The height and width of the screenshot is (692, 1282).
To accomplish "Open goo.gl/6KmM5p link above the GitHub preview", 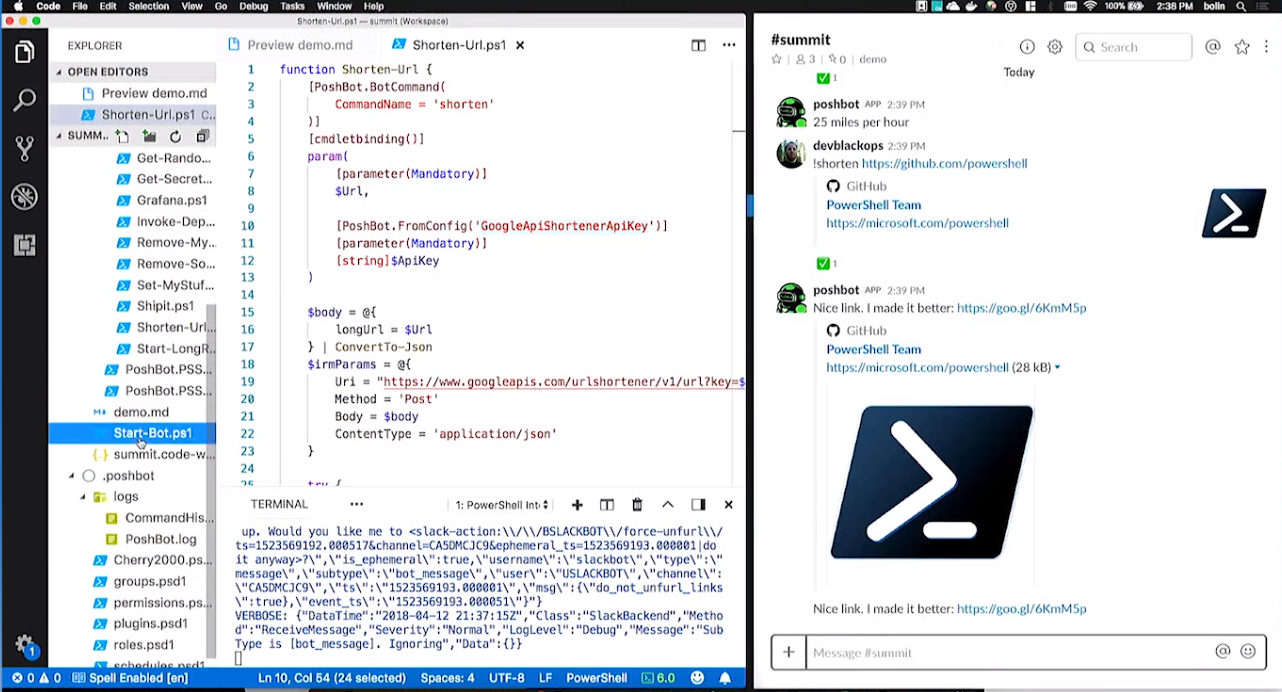I will pyautogui.click(x=1021, y=308).
